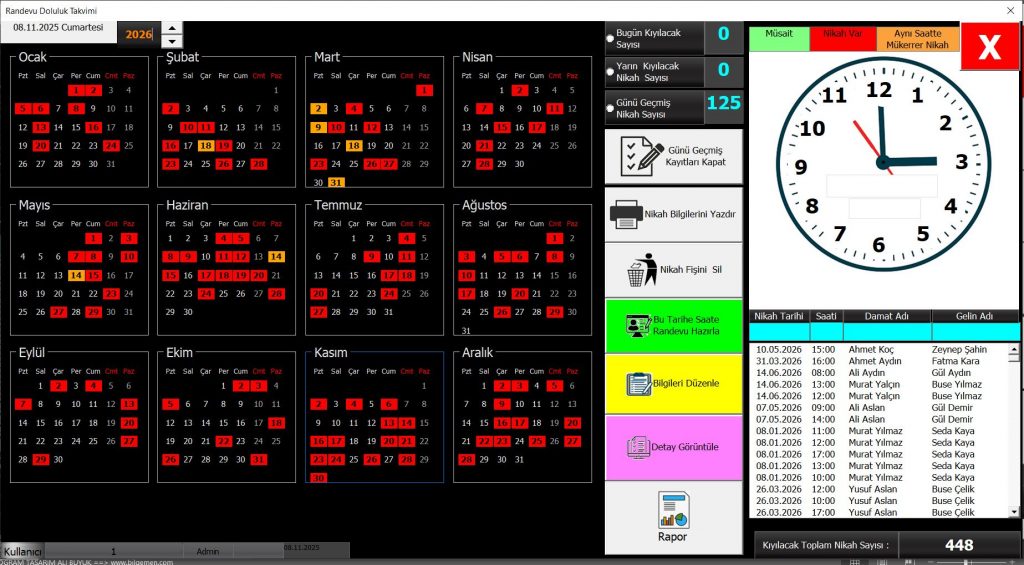Click the clipboard icon for Bilgileri Düzenle
The height and width of the screenshot is (565, 1024).
[x=637, y=383]
